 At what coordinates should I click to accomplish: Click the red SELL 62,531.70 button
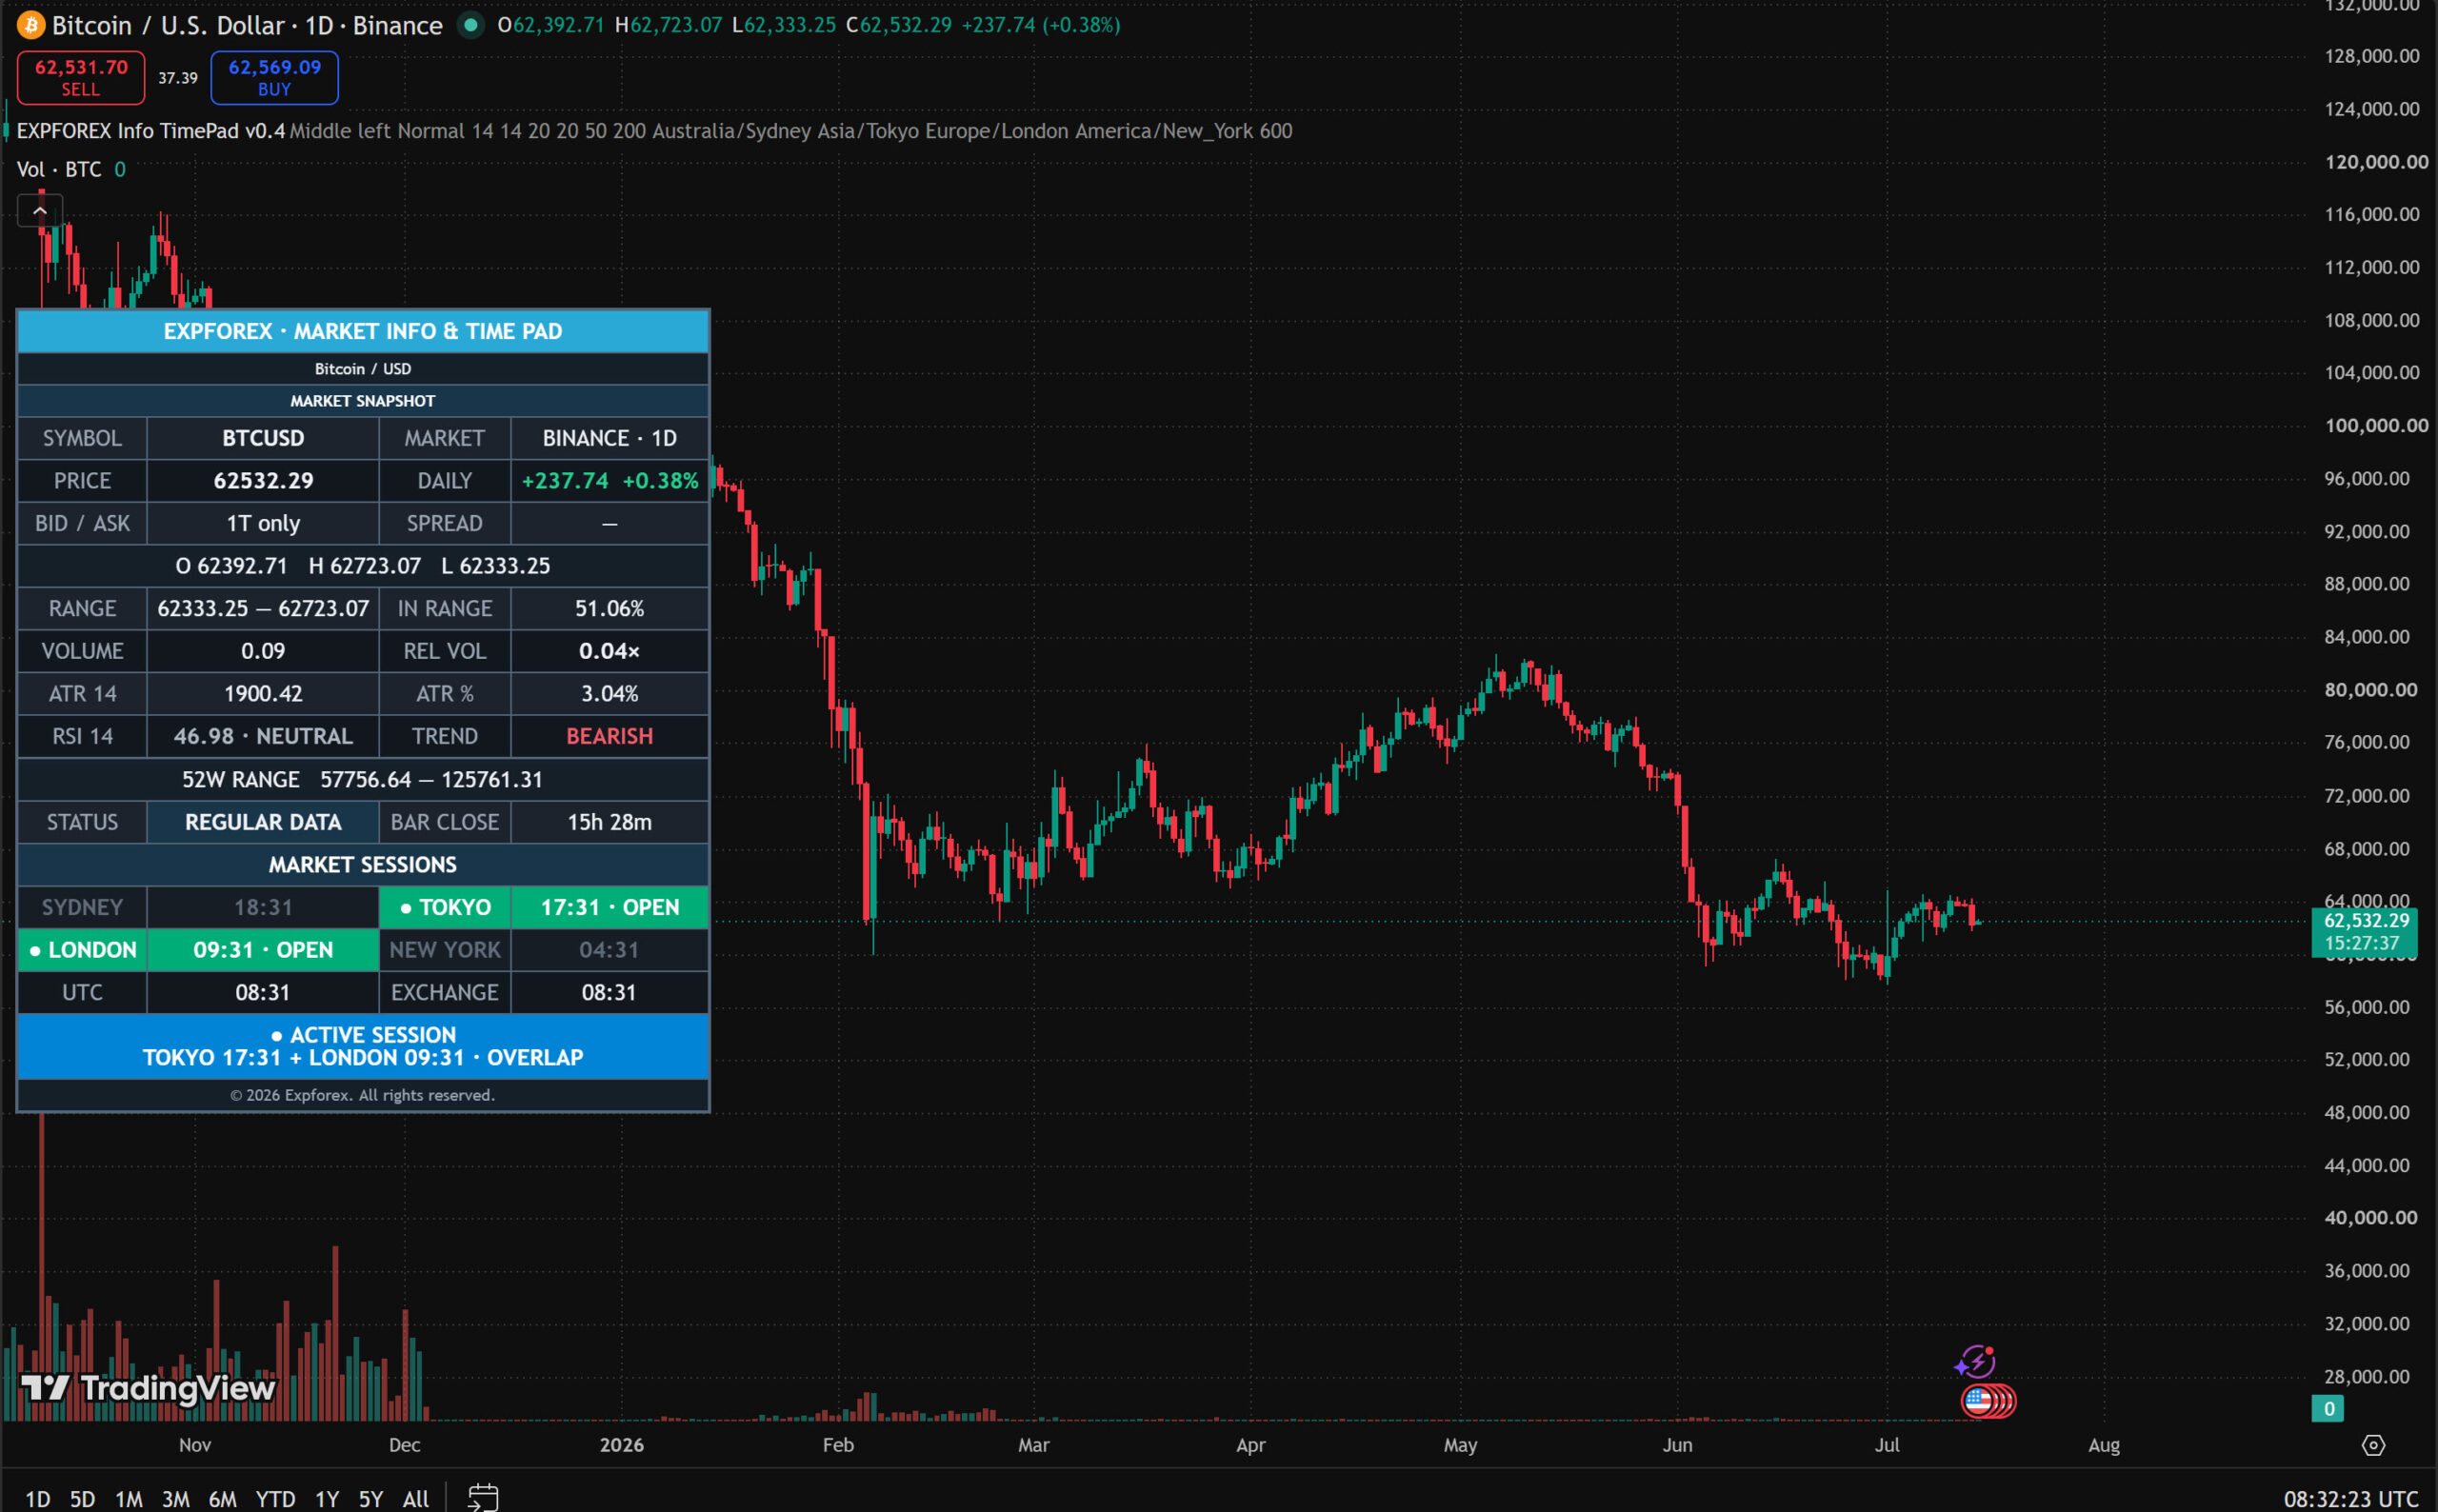81,77
